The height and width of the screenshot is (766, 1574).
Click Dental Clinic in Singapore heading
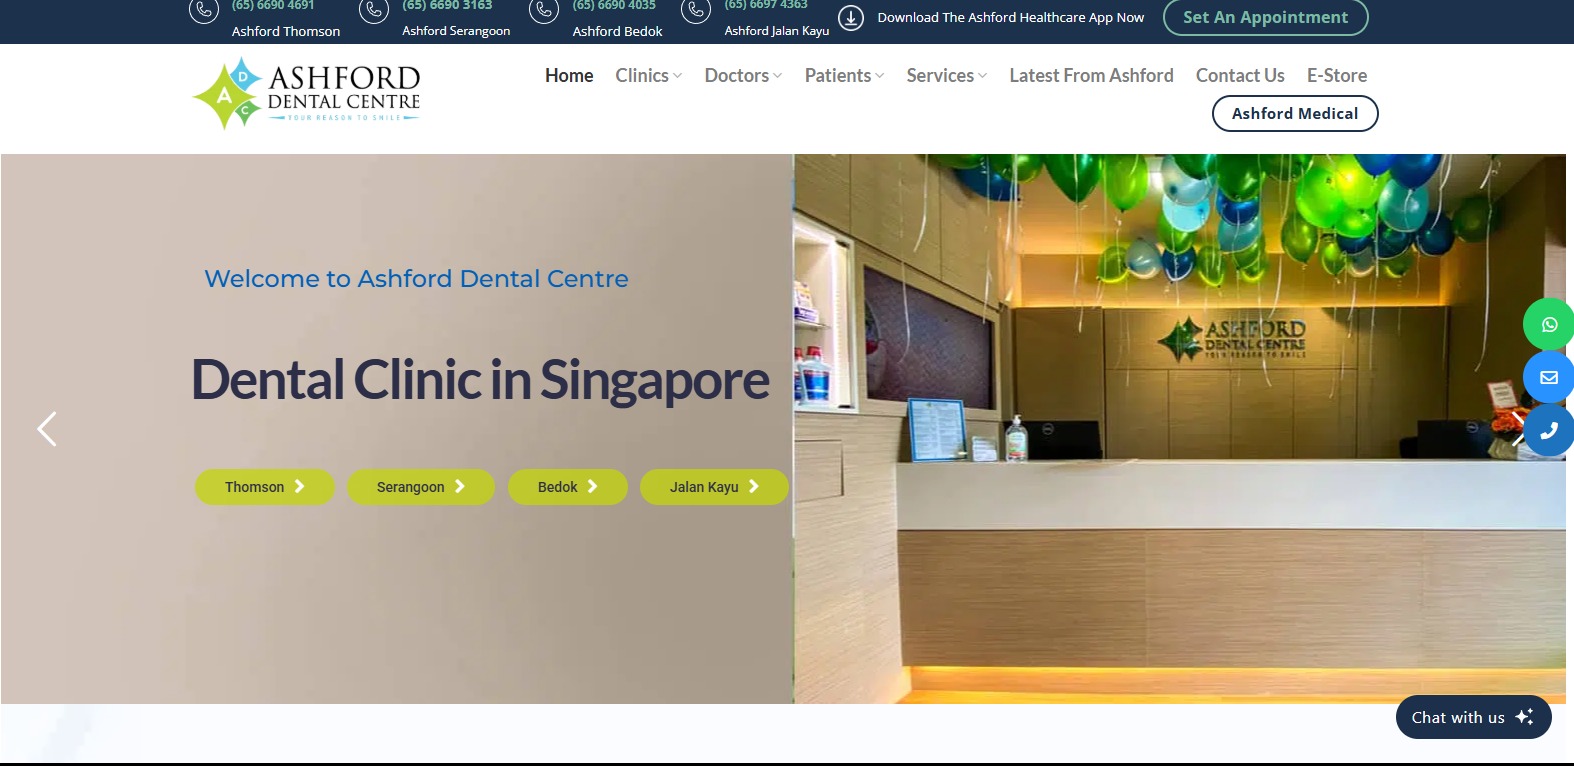click(x=480, y=380)
